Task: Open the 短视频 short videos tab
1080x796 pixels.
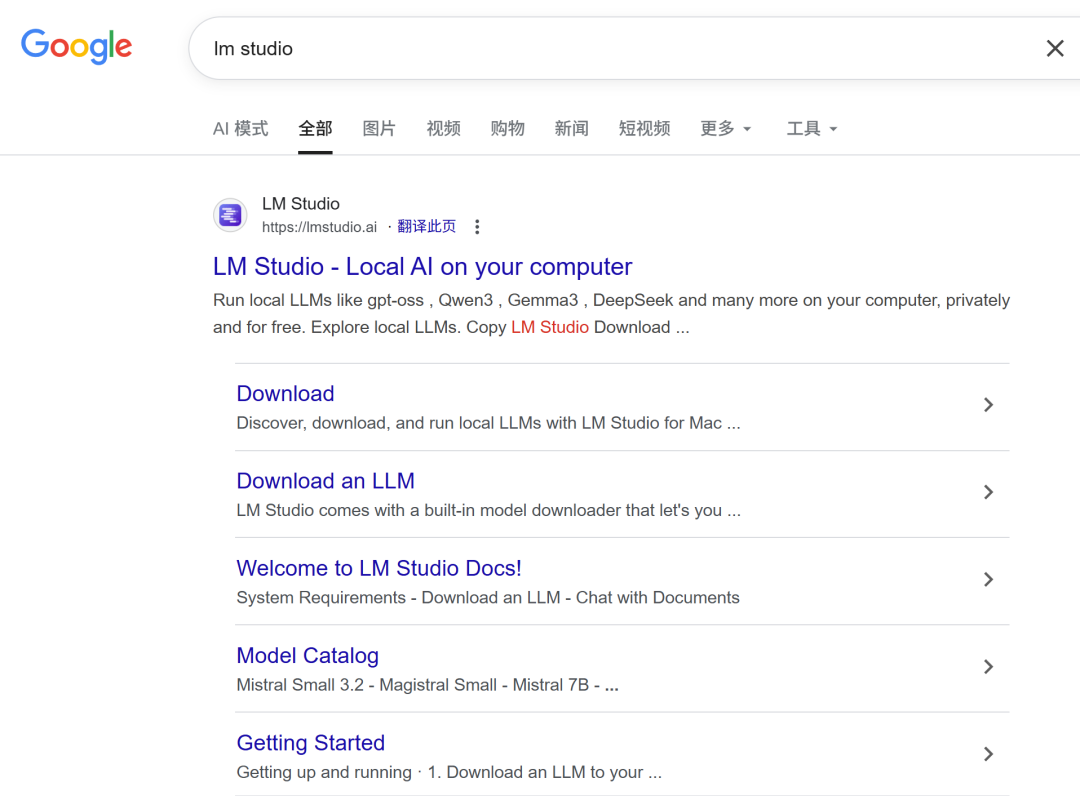Action: coord(644,129)
